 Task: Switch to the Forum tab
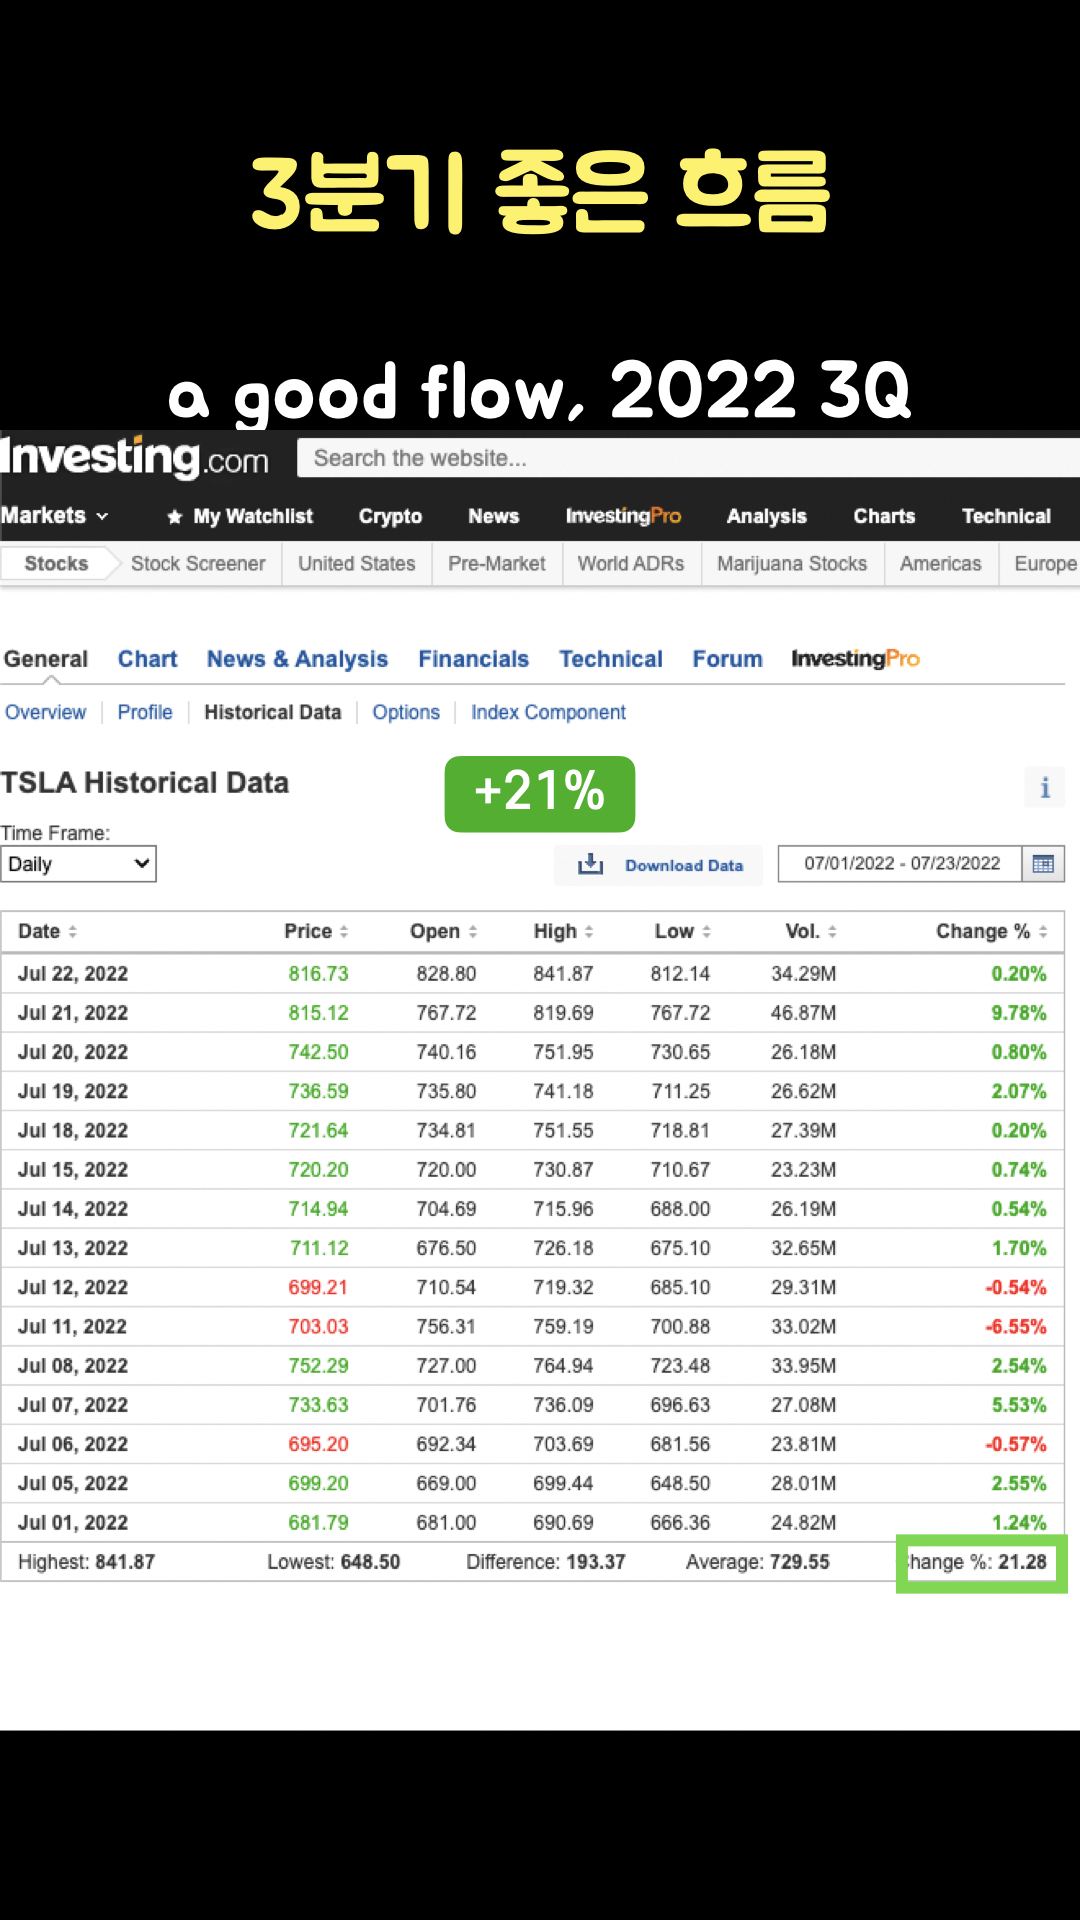point(727,659)
